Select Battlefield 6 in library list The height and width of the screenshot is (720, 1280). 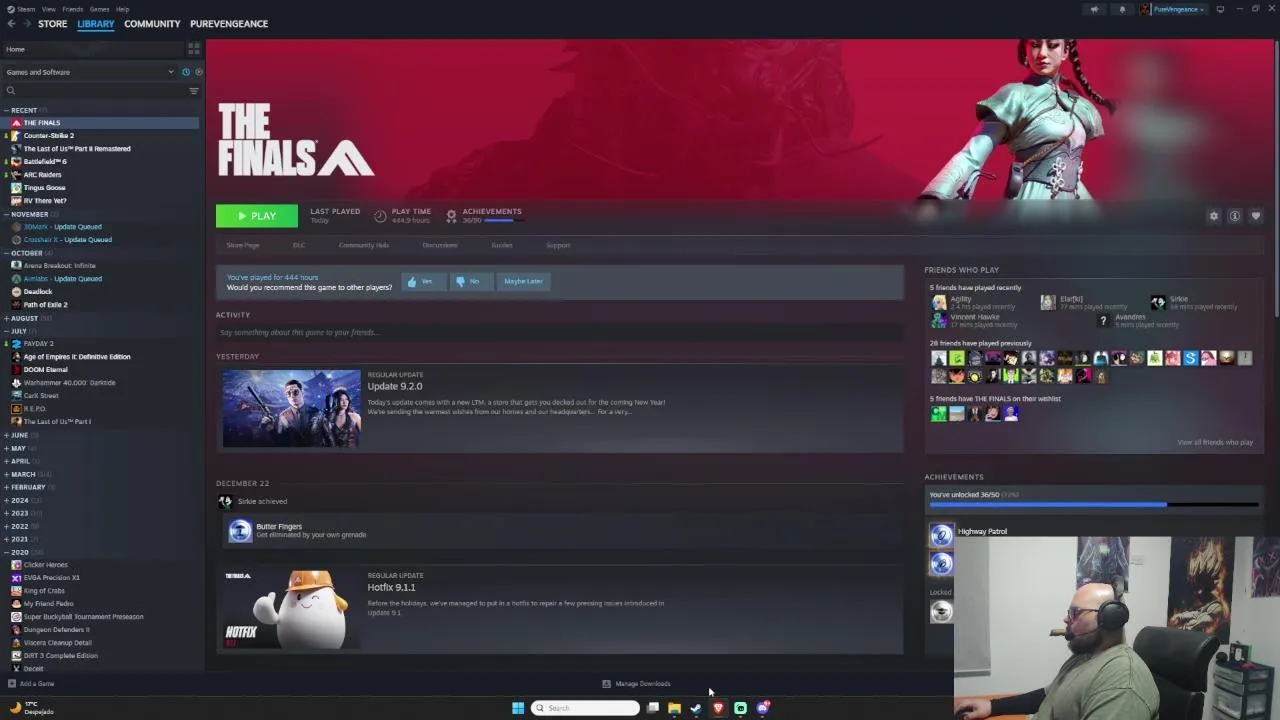pos(45,162)
